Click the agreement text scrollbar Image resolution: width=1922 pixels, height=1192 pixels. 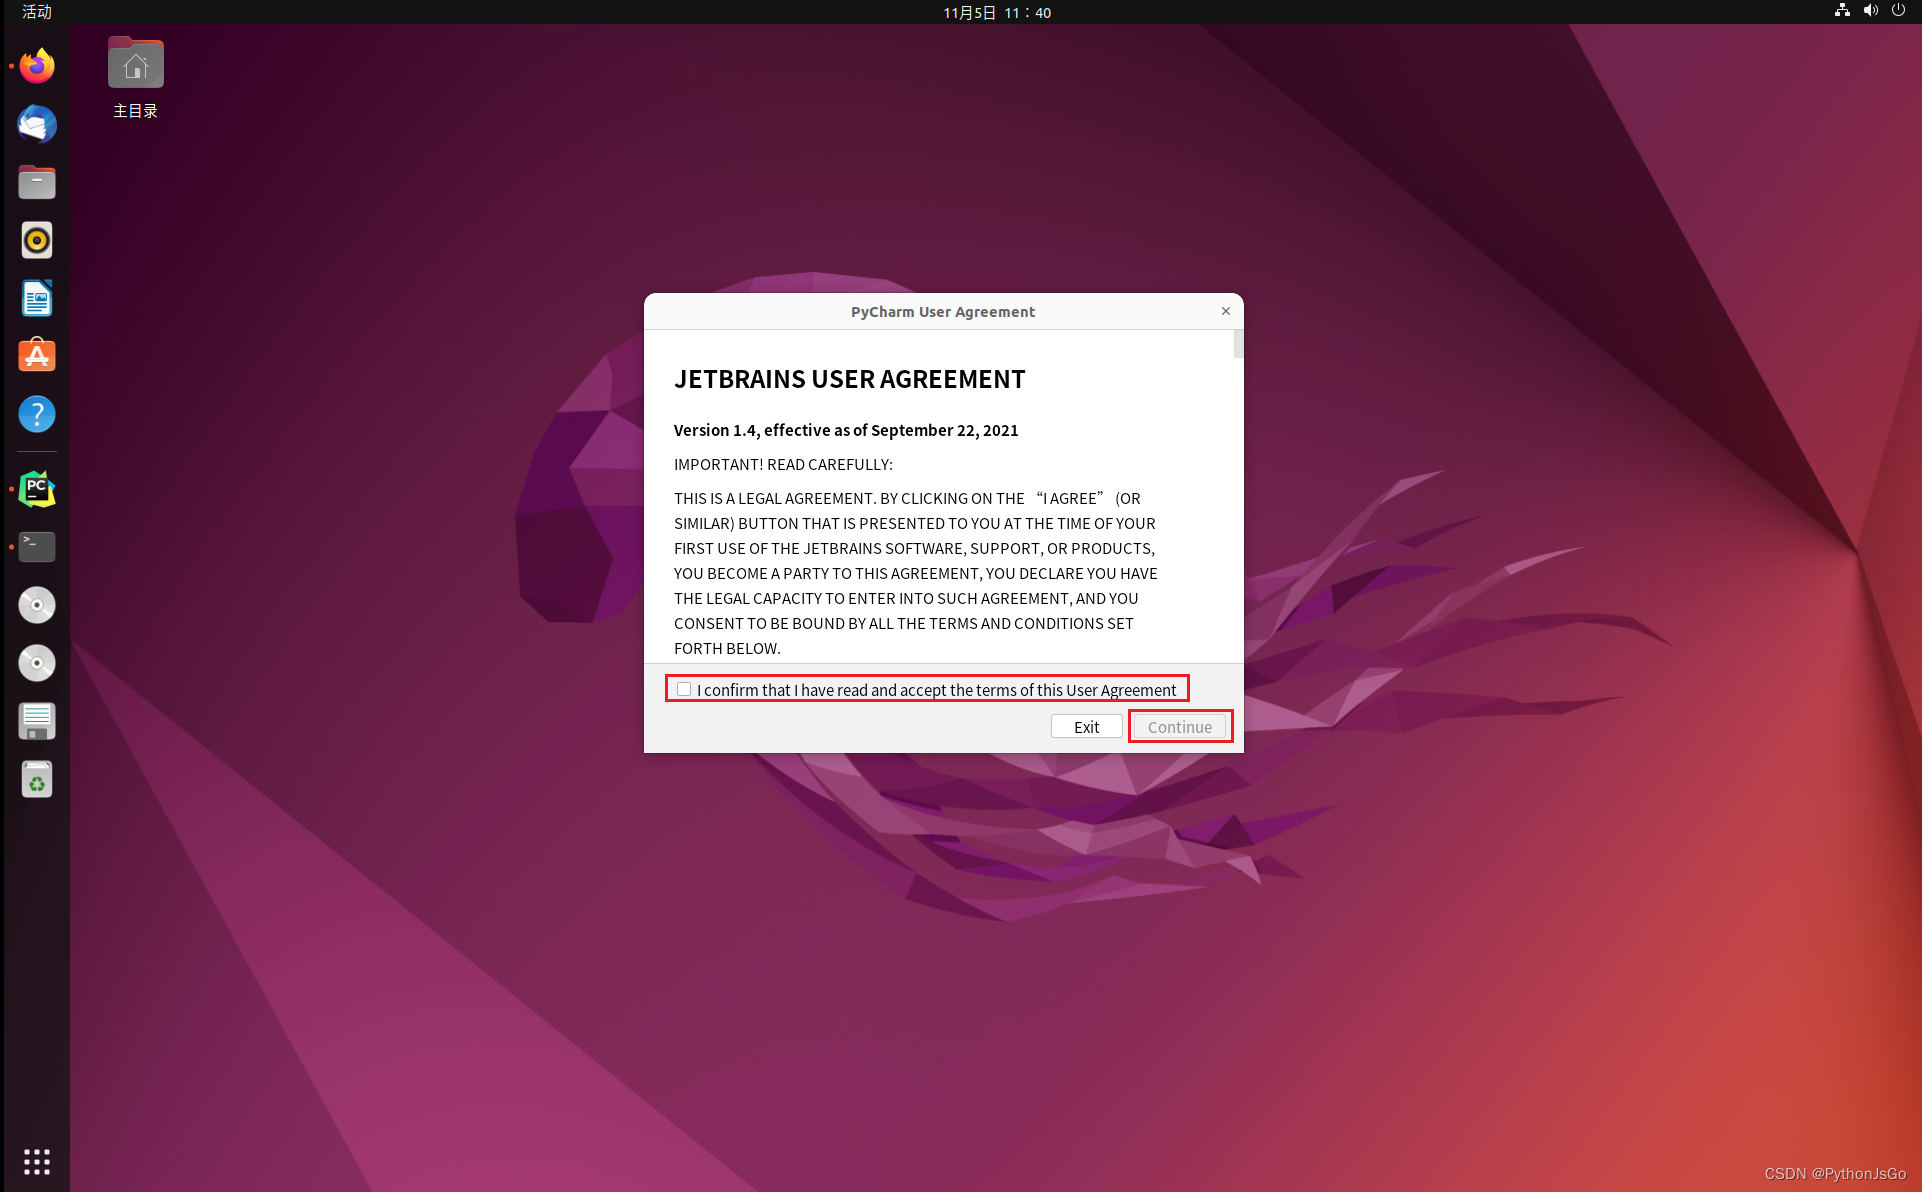[x=1239, y=345]
